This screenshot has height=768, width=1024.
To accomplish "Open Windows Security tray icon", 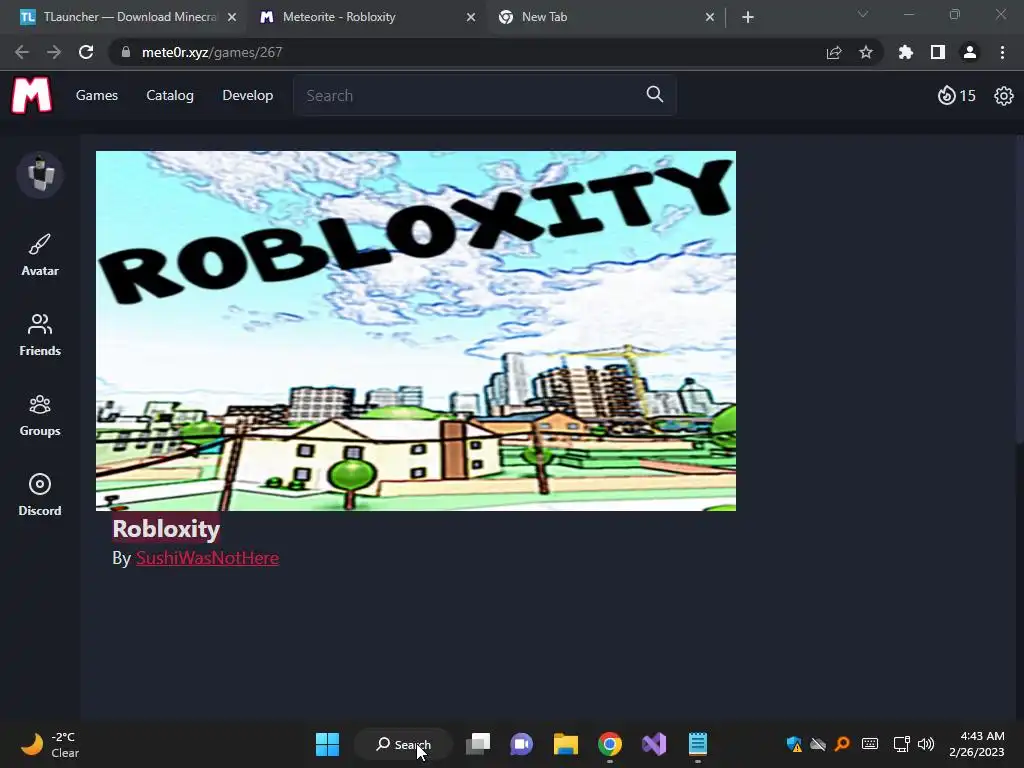I will tap(793, 744).
